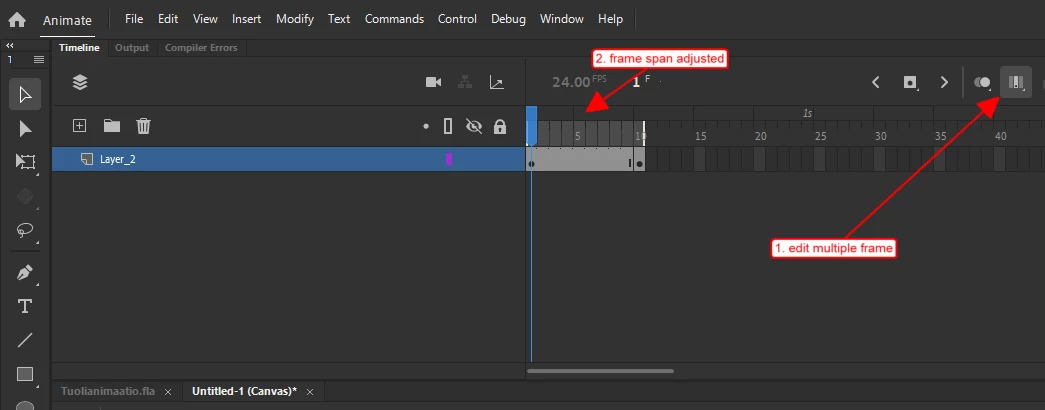This screenshot has width=1045, height=410.
Task: Toggle onion skin
Action: coord(982,83)
